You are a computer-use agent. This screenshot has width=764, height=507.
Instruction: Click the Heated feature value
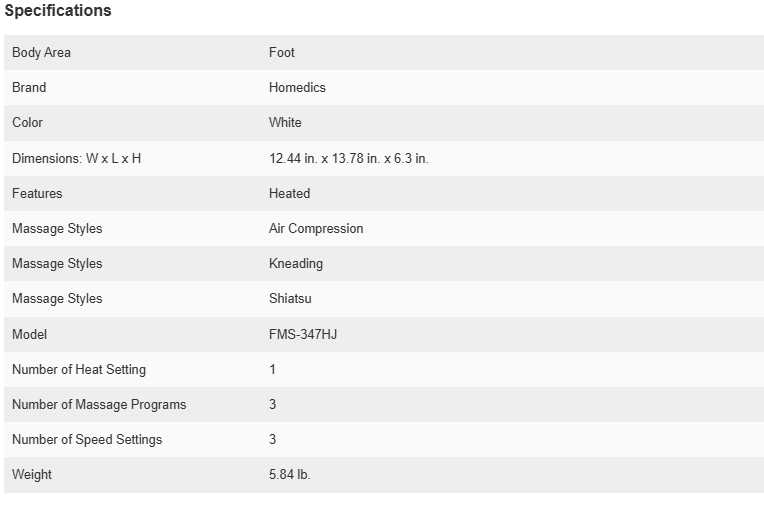coord(289,193)
